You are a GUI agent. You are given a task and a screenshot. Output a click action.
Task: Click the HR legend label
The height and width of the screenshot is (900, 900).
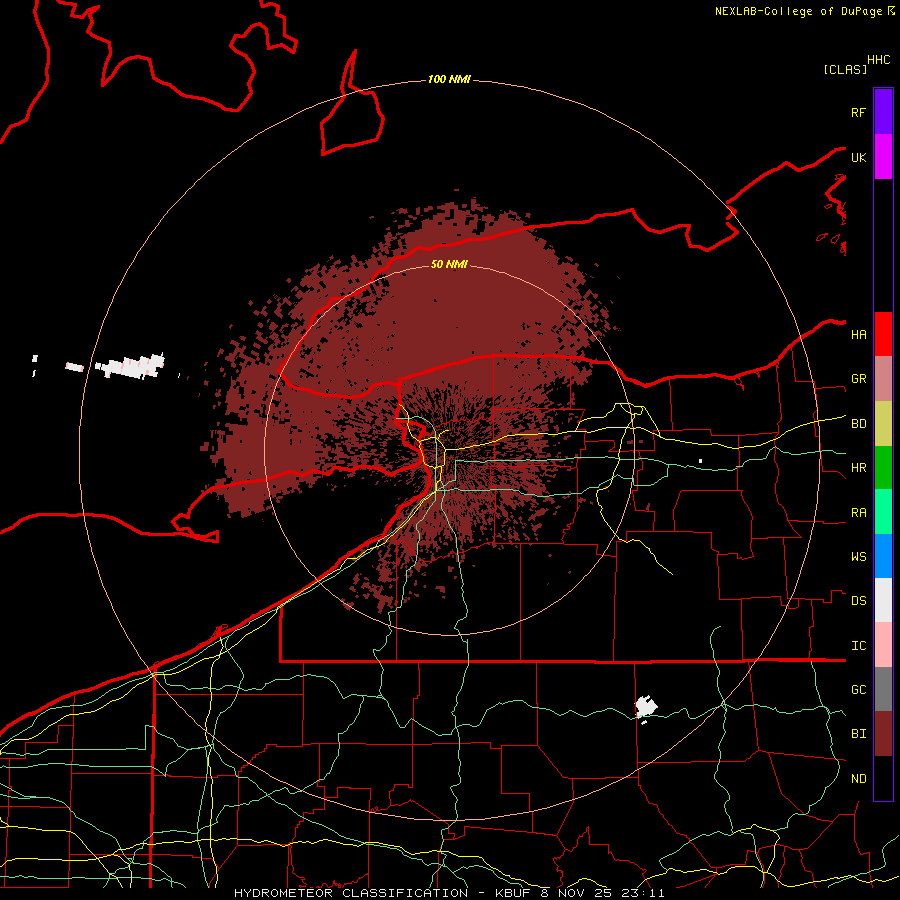click(x=858, y=468)
